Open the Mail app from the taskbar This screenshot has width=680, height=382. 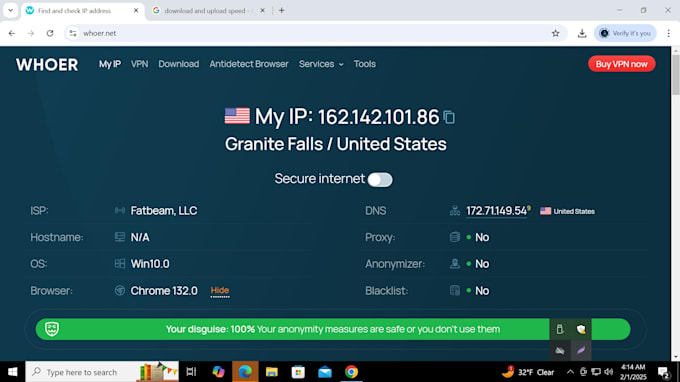point(325,372)
